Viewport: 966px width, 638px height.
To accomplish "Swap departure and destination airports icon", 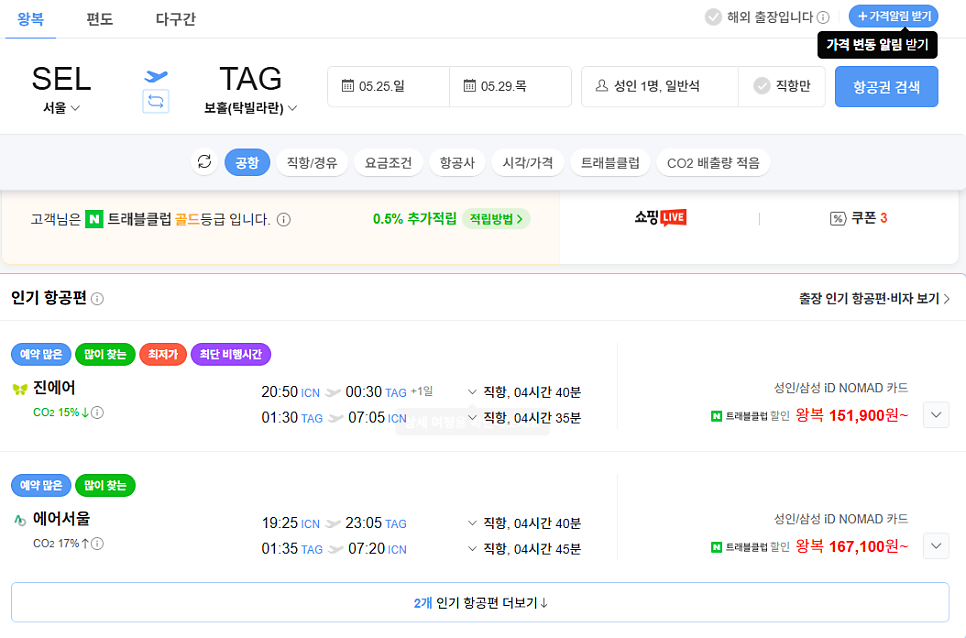I will coord(155,101).
